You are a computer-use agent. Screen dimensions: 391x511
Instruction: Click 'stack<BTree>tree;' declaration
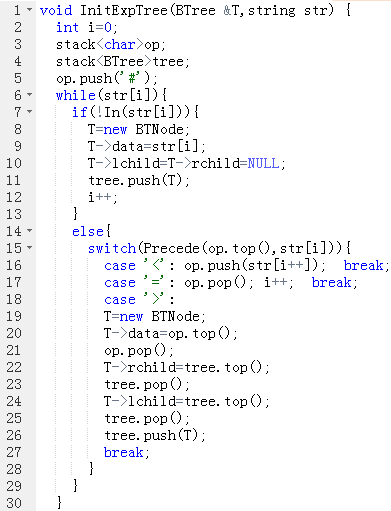point(123,61)
